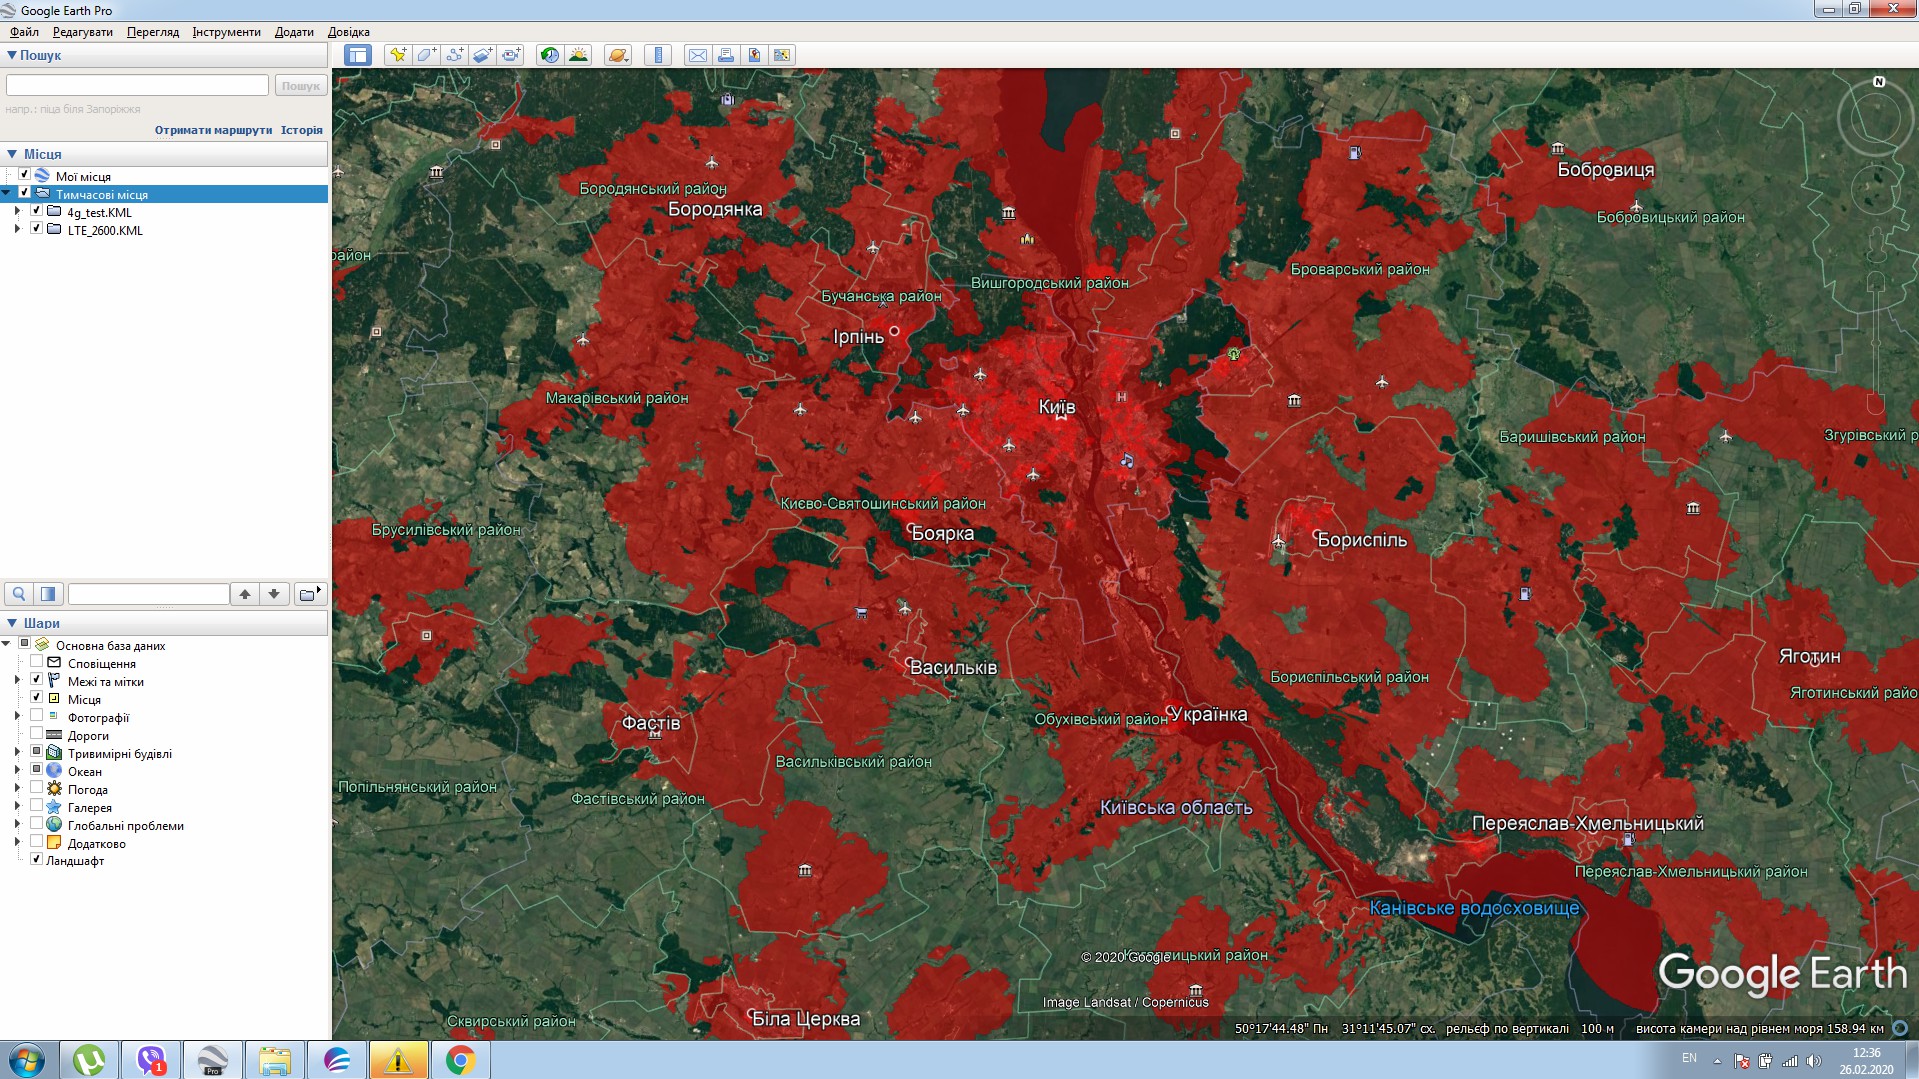This screenshot has width=1919, height=1079.
Task: Show historical imagery clock icon
Action: pos(550,55)
